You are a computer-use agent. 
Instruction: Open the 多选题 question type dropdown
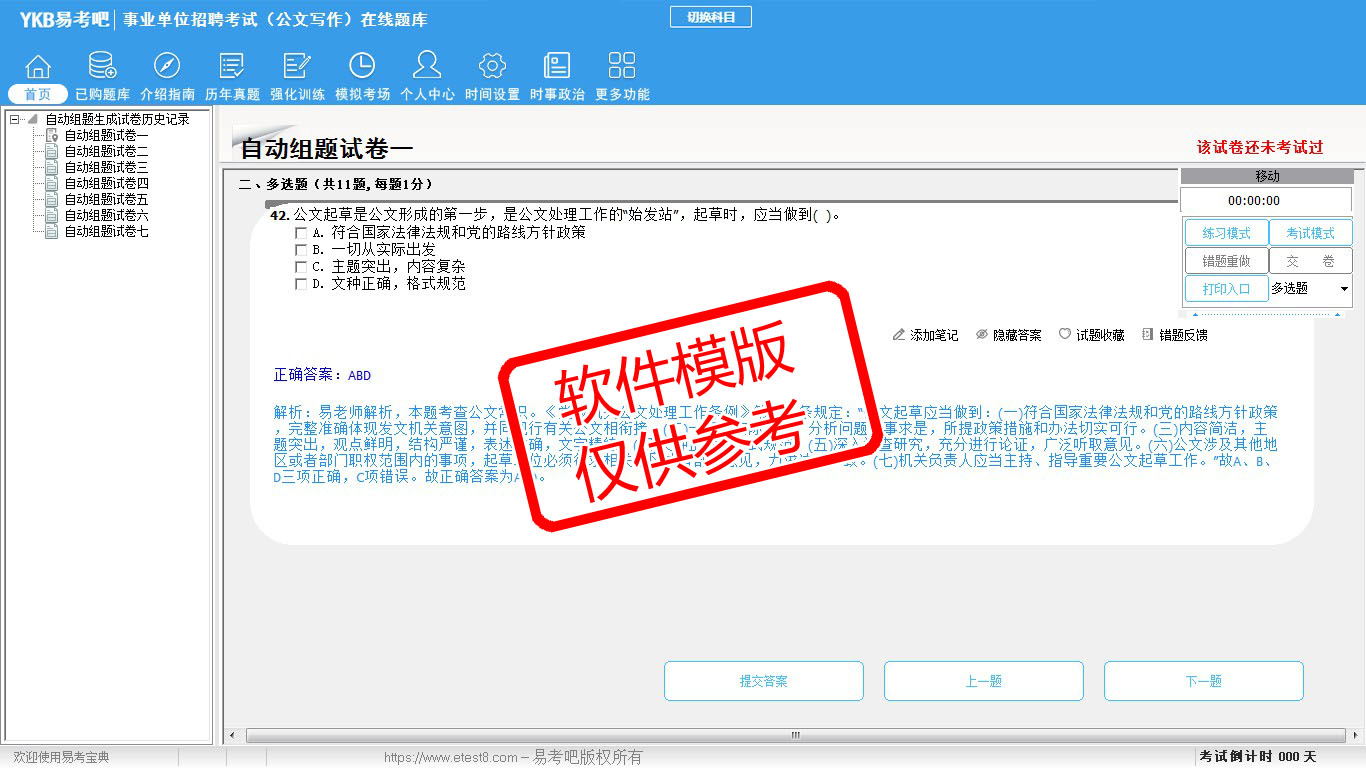point(1343,289)
